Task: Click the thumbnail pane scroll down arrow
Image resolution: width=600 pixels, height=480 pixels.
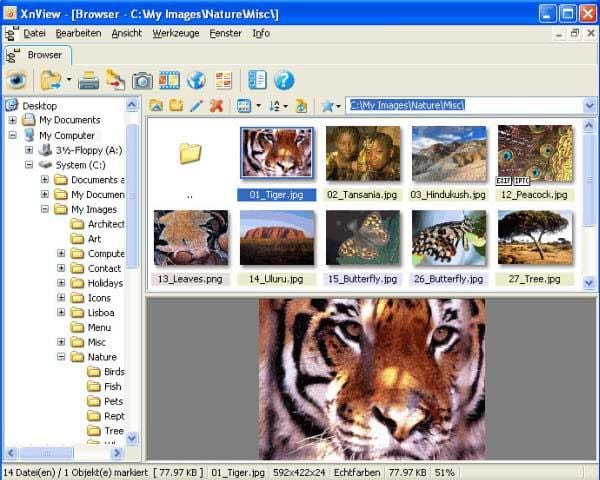Action: coord(589,283)
